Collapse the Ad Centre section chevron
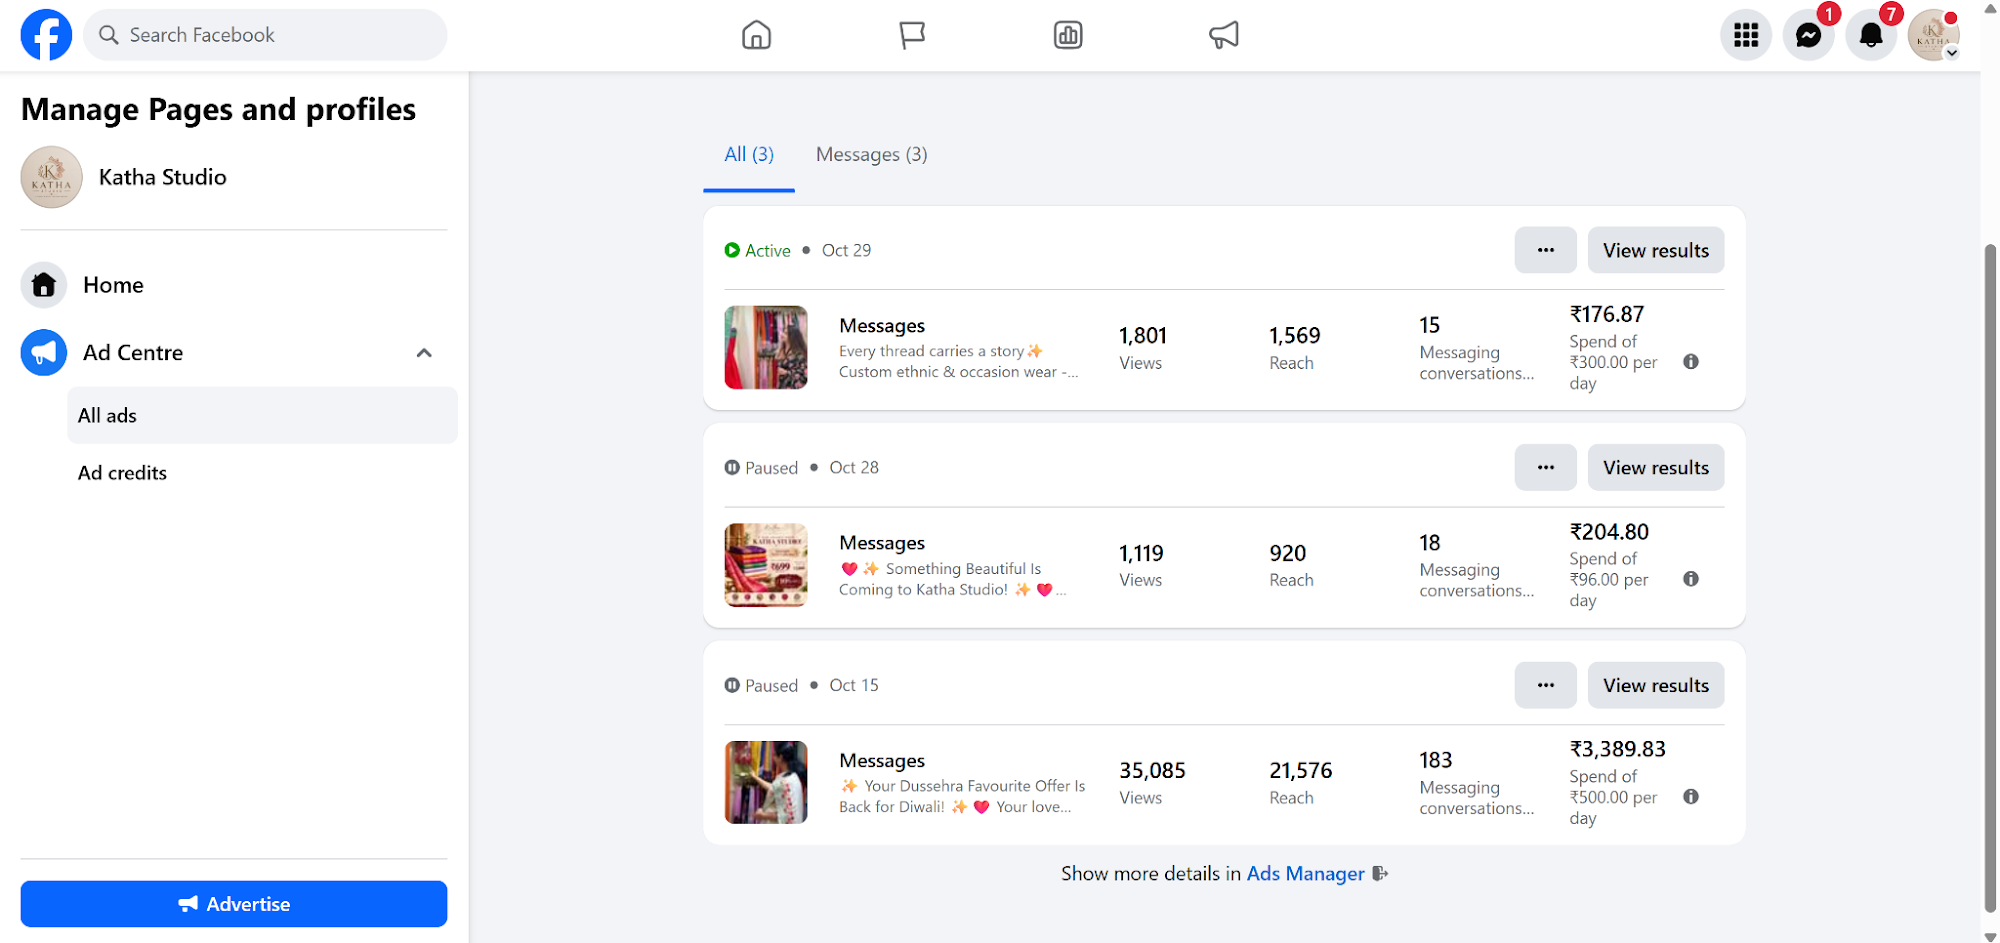 coord(424,353)
